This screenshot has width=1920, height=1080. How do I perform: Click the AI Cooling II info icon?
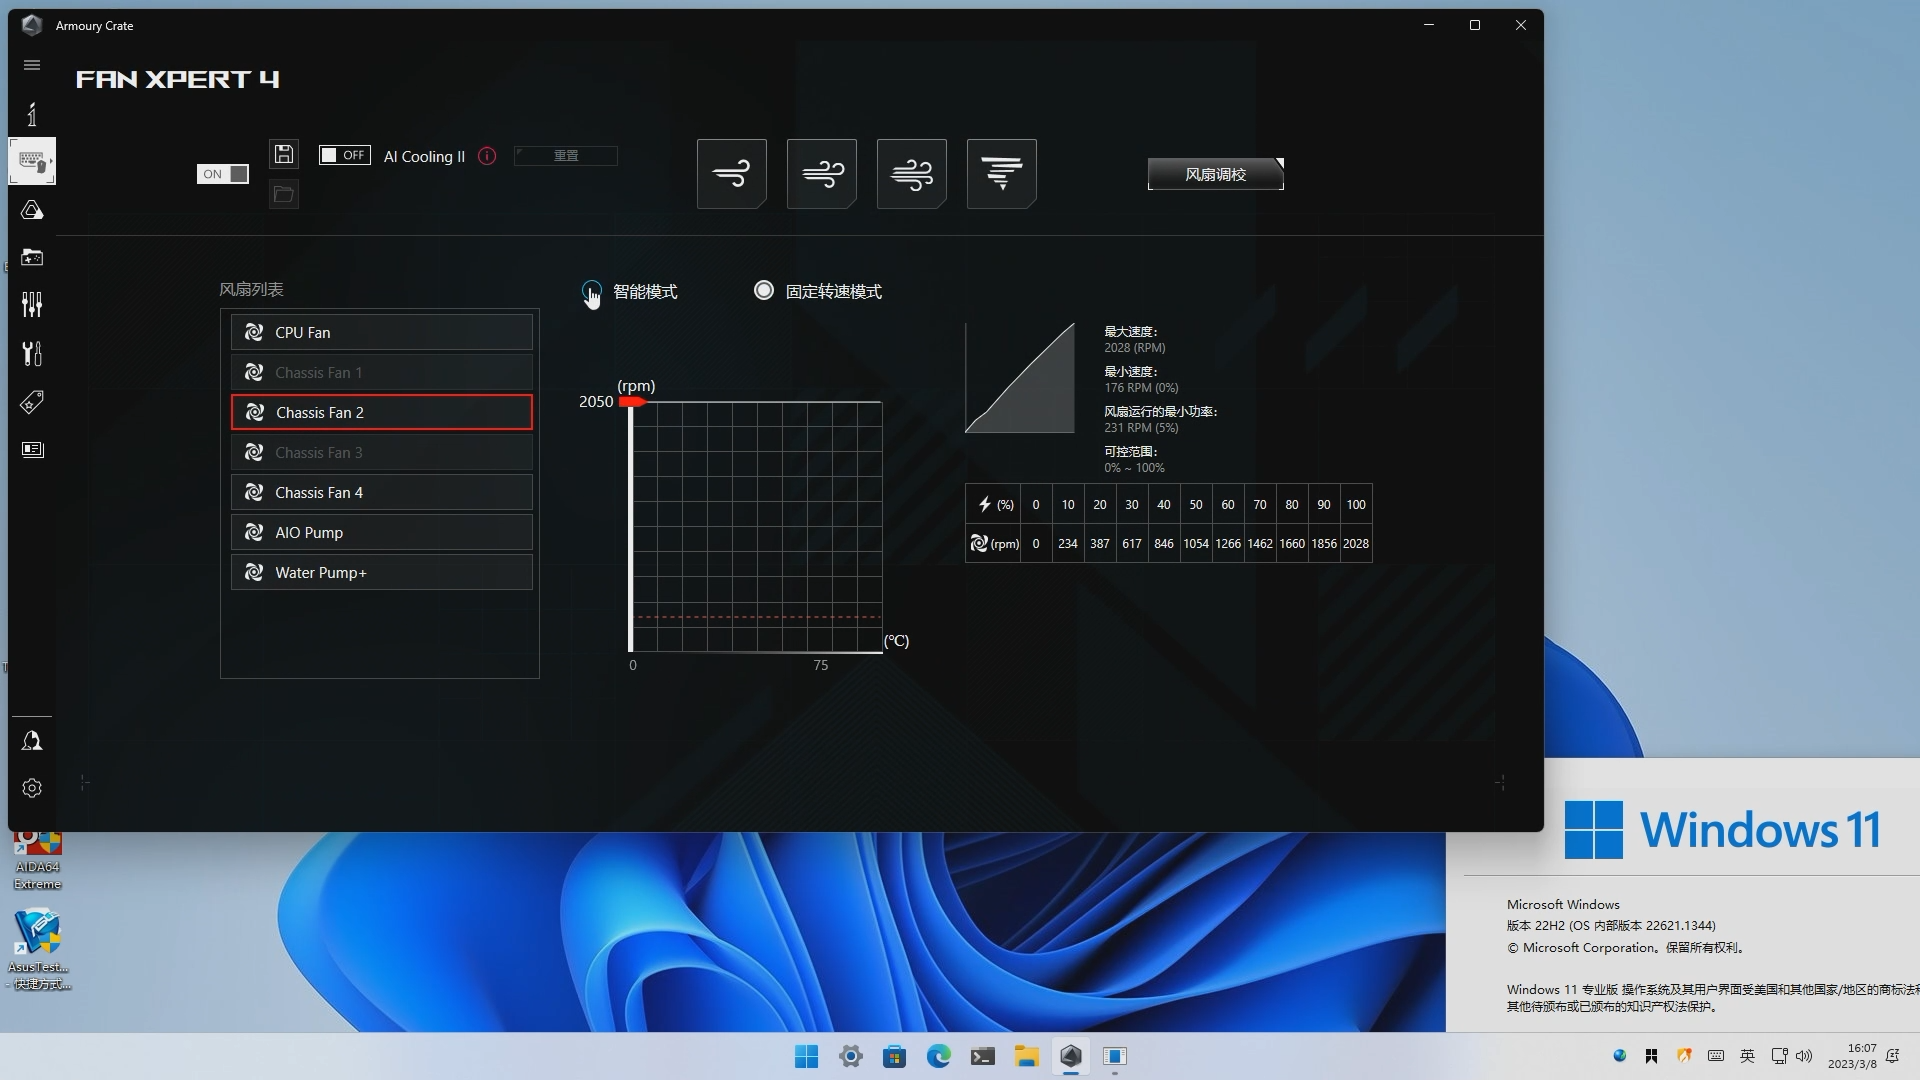pyautogui.click(x=487, y=156)
